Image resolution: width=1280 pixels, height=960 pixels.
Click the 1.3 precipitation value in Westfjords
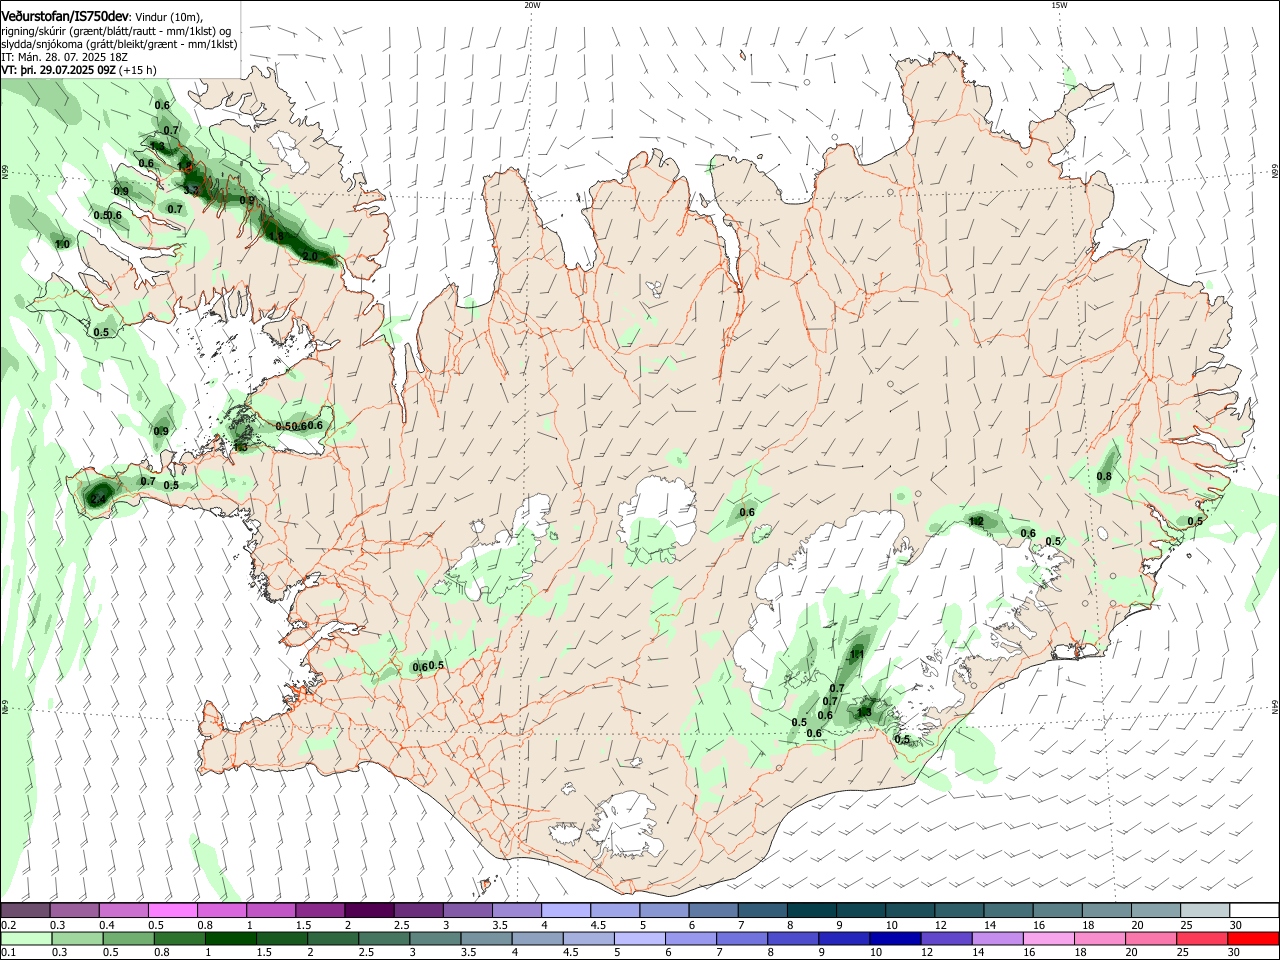(x=156, y=146)
